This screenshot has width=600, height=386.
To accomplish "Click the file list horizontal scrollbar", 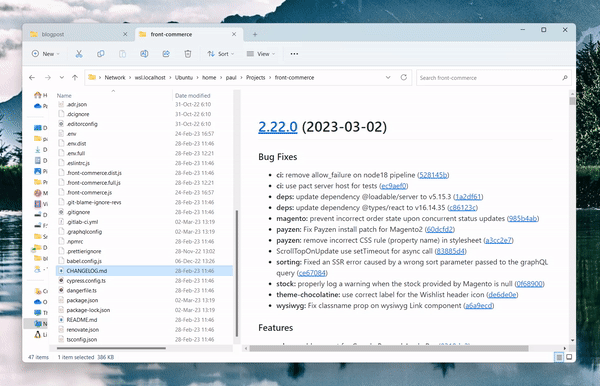I will pyautogui.click(x=111, y=348).
